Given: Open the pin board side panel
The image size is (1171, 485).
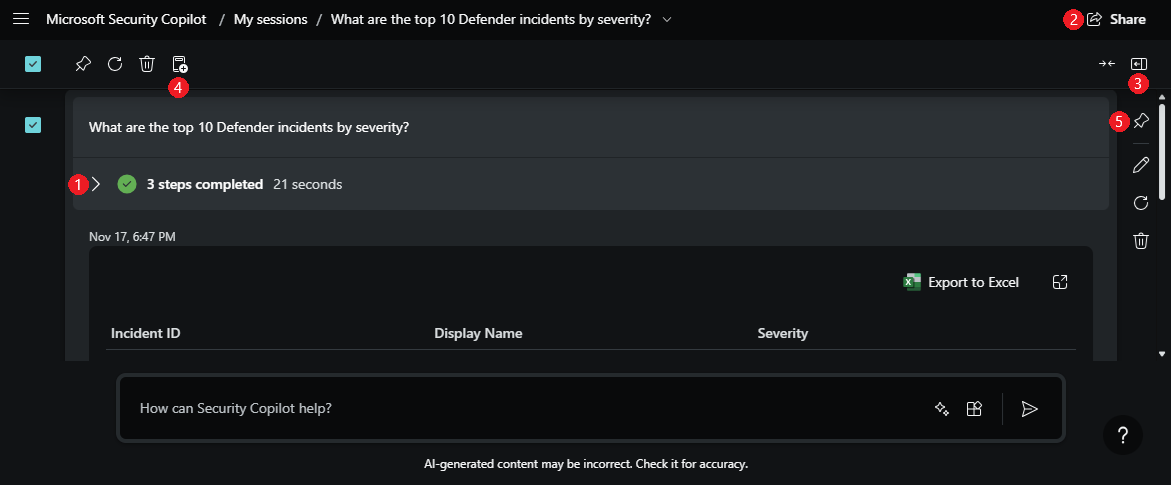Looking at the screenshot, I should click(x=1139, y=64).
